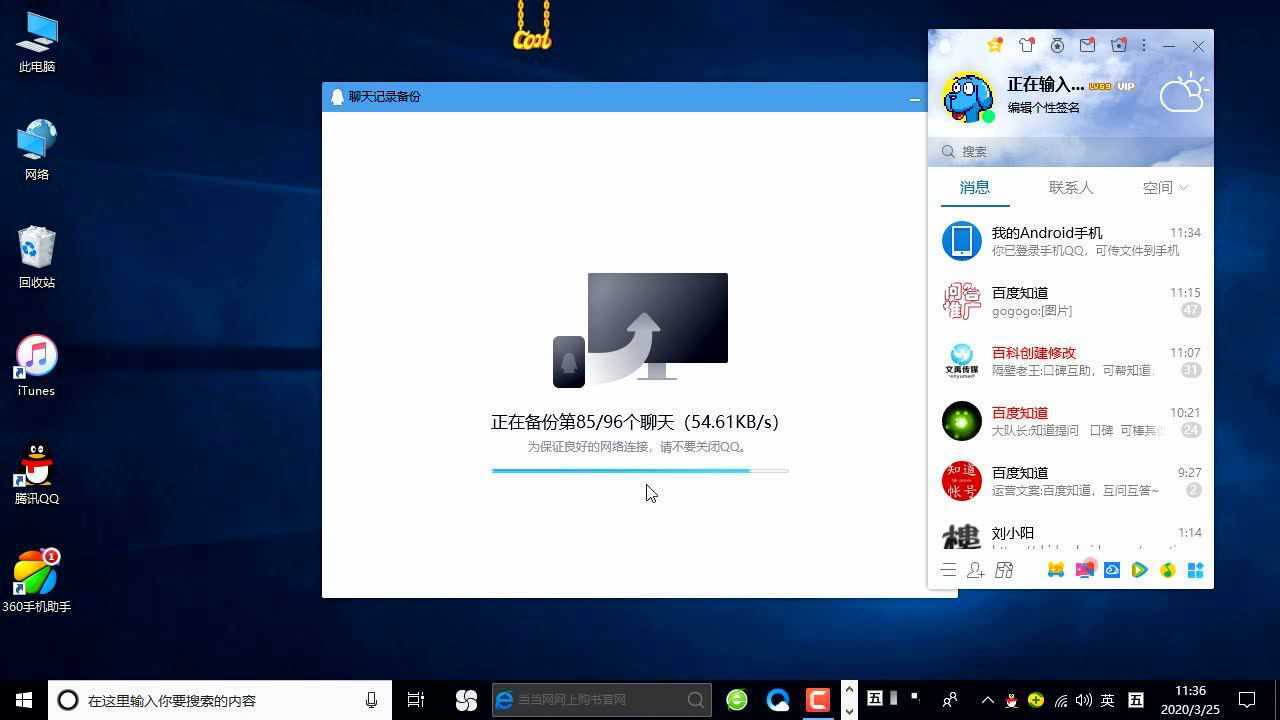Click the Android phone avatar icon
This screenshot has height=720, width=1280.
click(x=962, y=241)
